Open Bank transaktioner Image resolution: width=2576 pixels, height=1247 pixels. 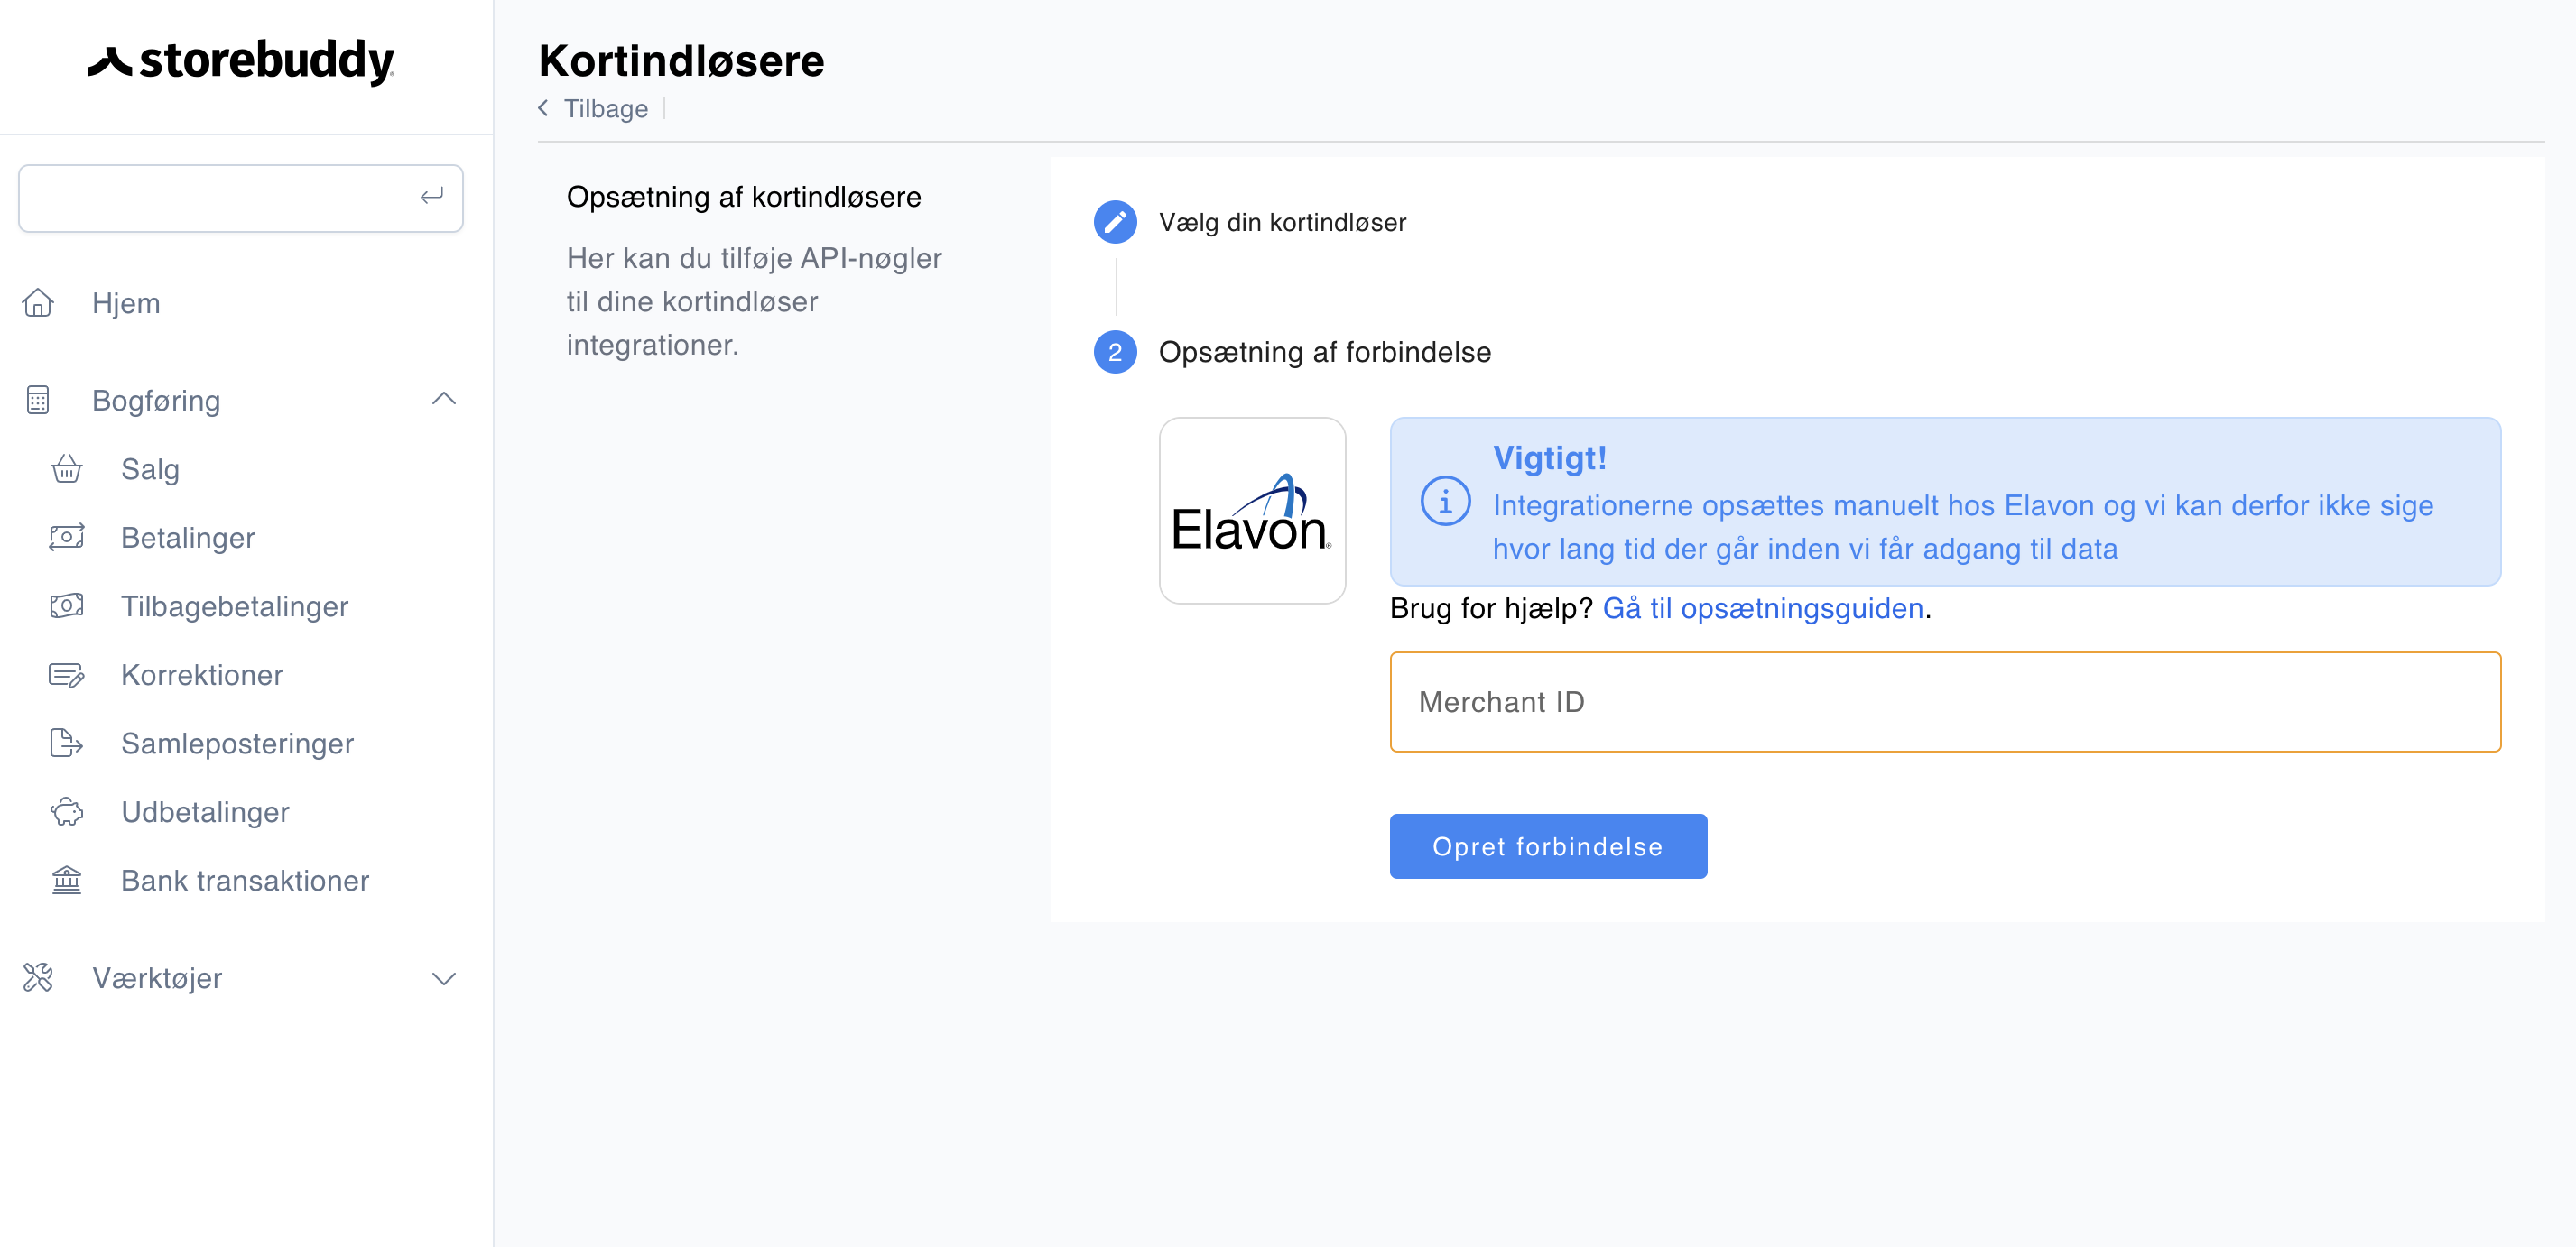[245, 880]
